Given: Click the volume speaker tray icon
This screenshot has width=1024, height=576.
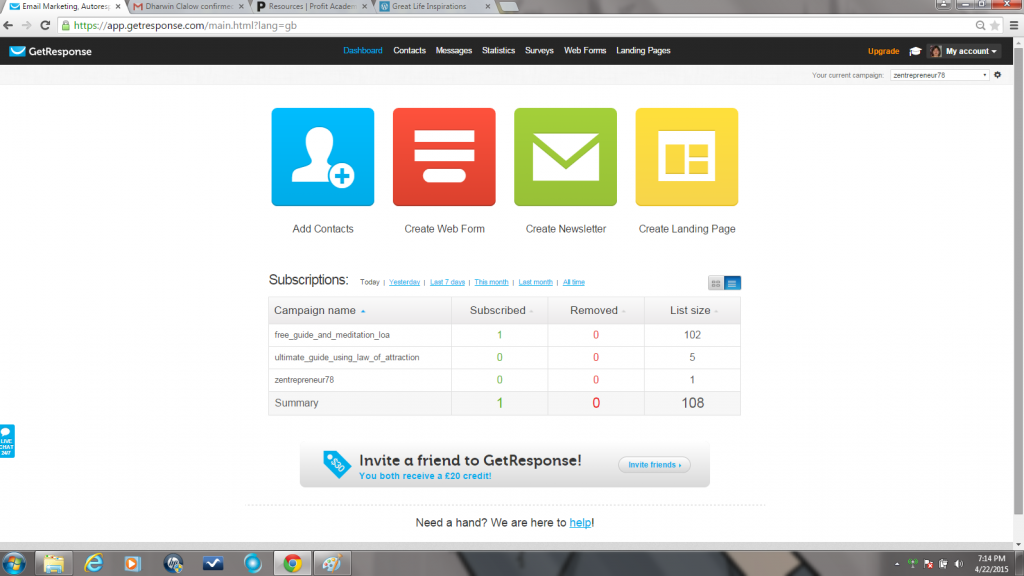Looking at the screenshot, I should point(958,564).
